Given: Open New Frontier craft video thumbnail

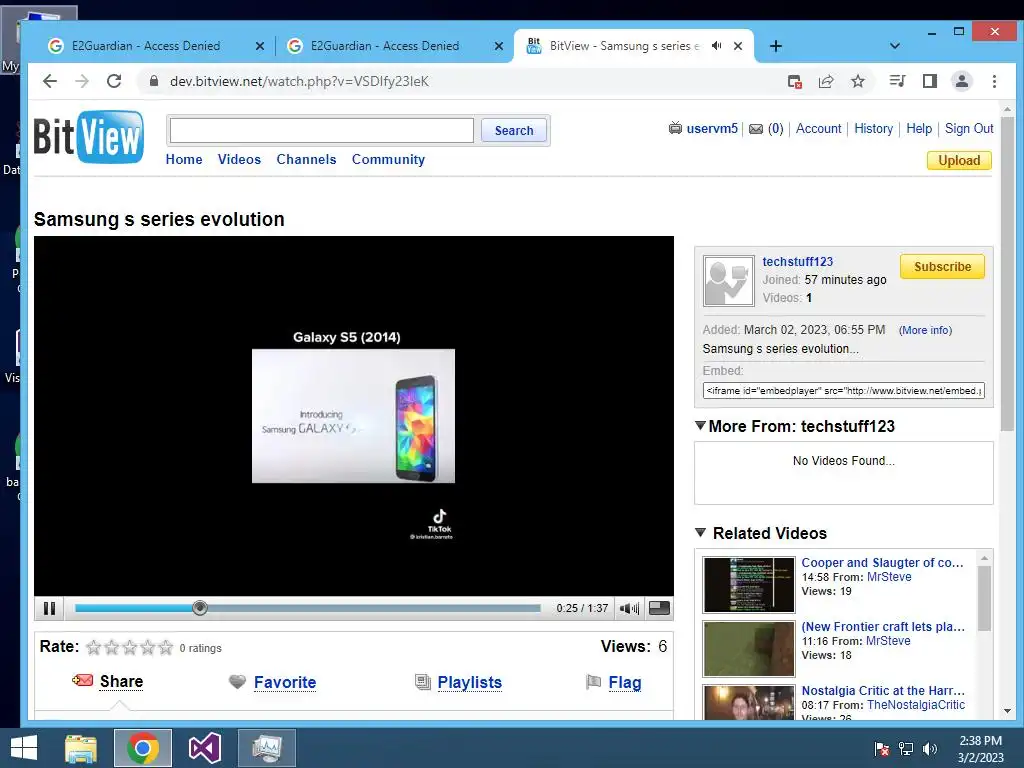Looking at the screenshot, I should 749,648.
